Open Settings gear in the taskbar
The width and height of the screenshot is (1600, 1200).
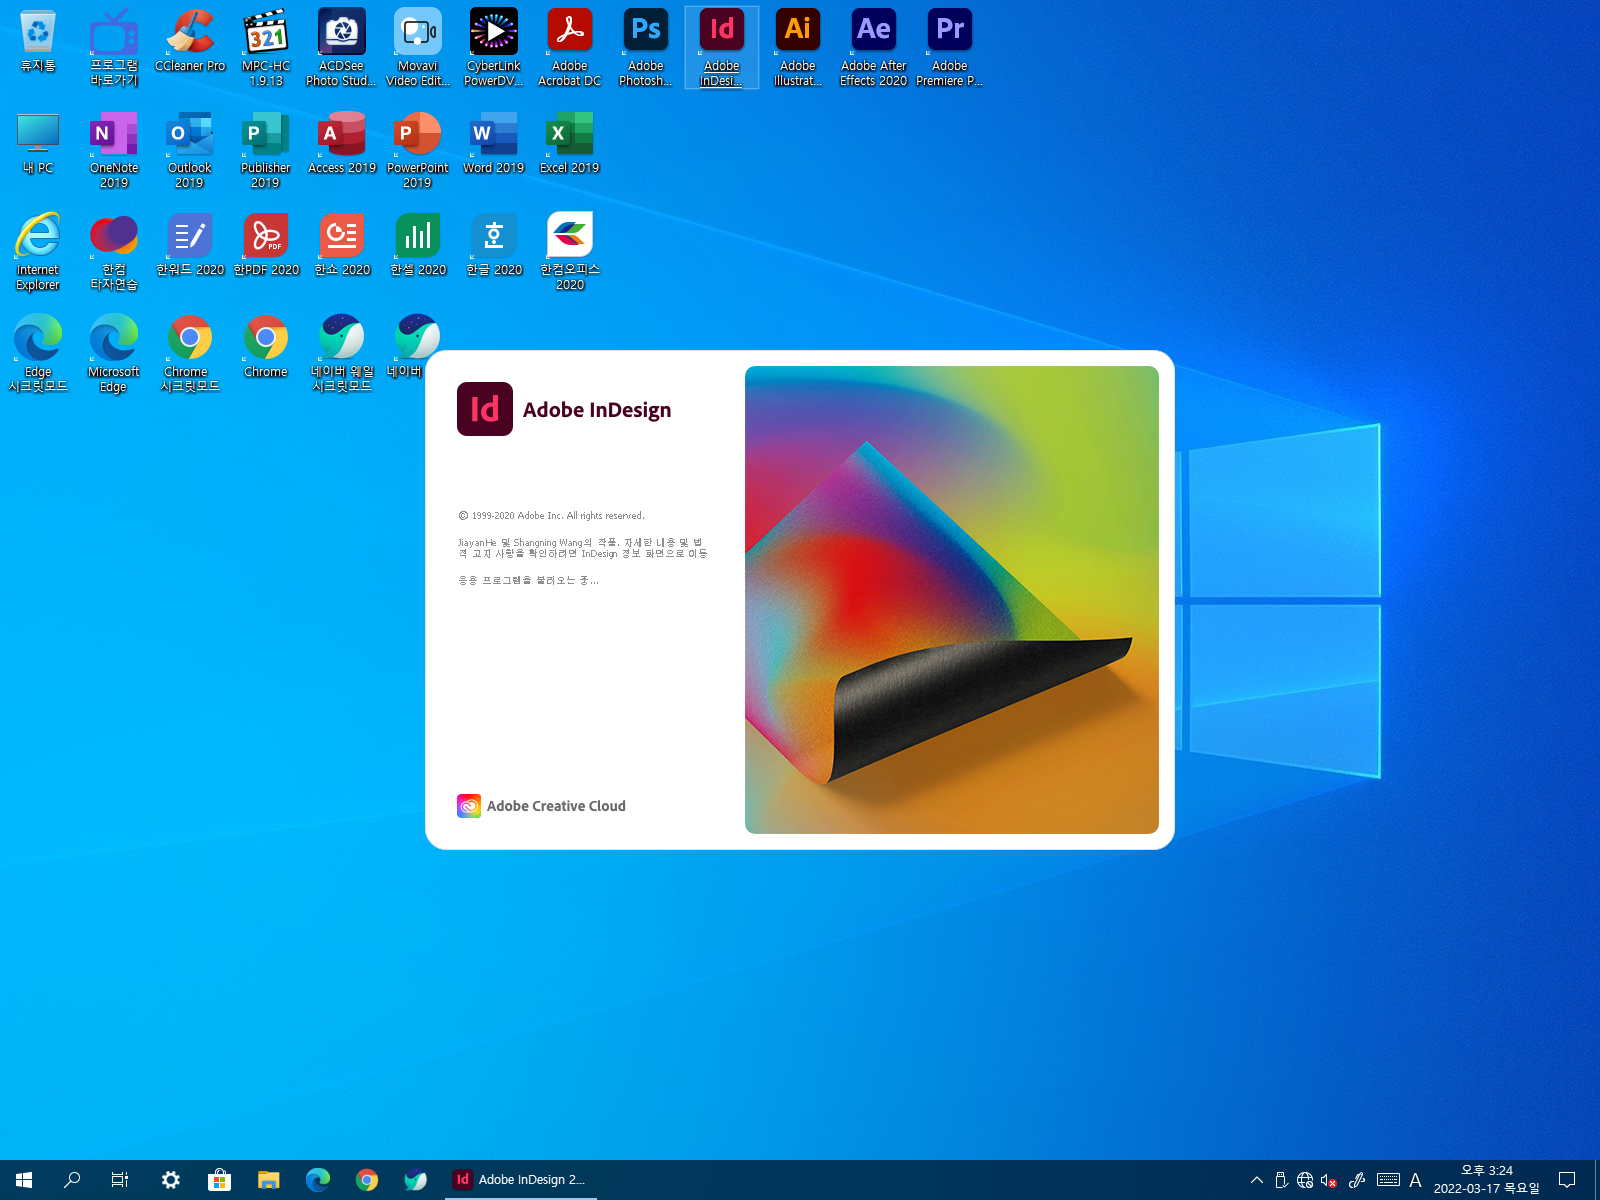coord(171,1180)
